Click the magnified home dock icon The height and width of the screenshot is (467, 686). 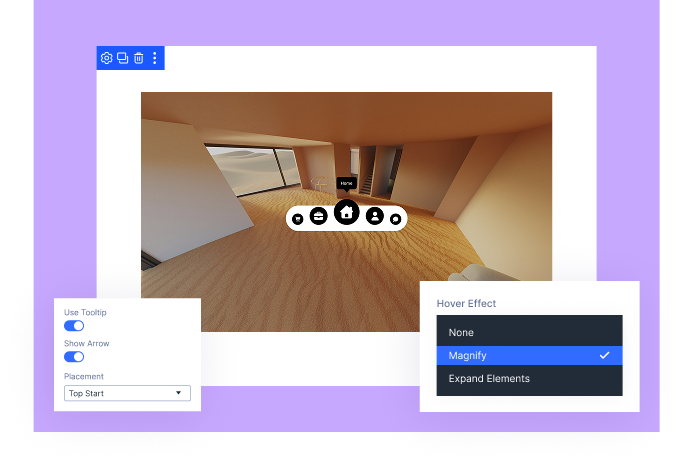tap(346, 212)
